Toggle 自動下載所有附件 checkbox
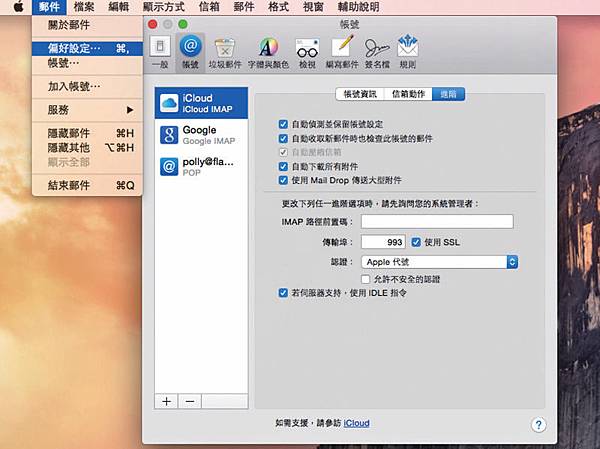The width and height of the screenshot is (600, 449). (x=283, y=167)
